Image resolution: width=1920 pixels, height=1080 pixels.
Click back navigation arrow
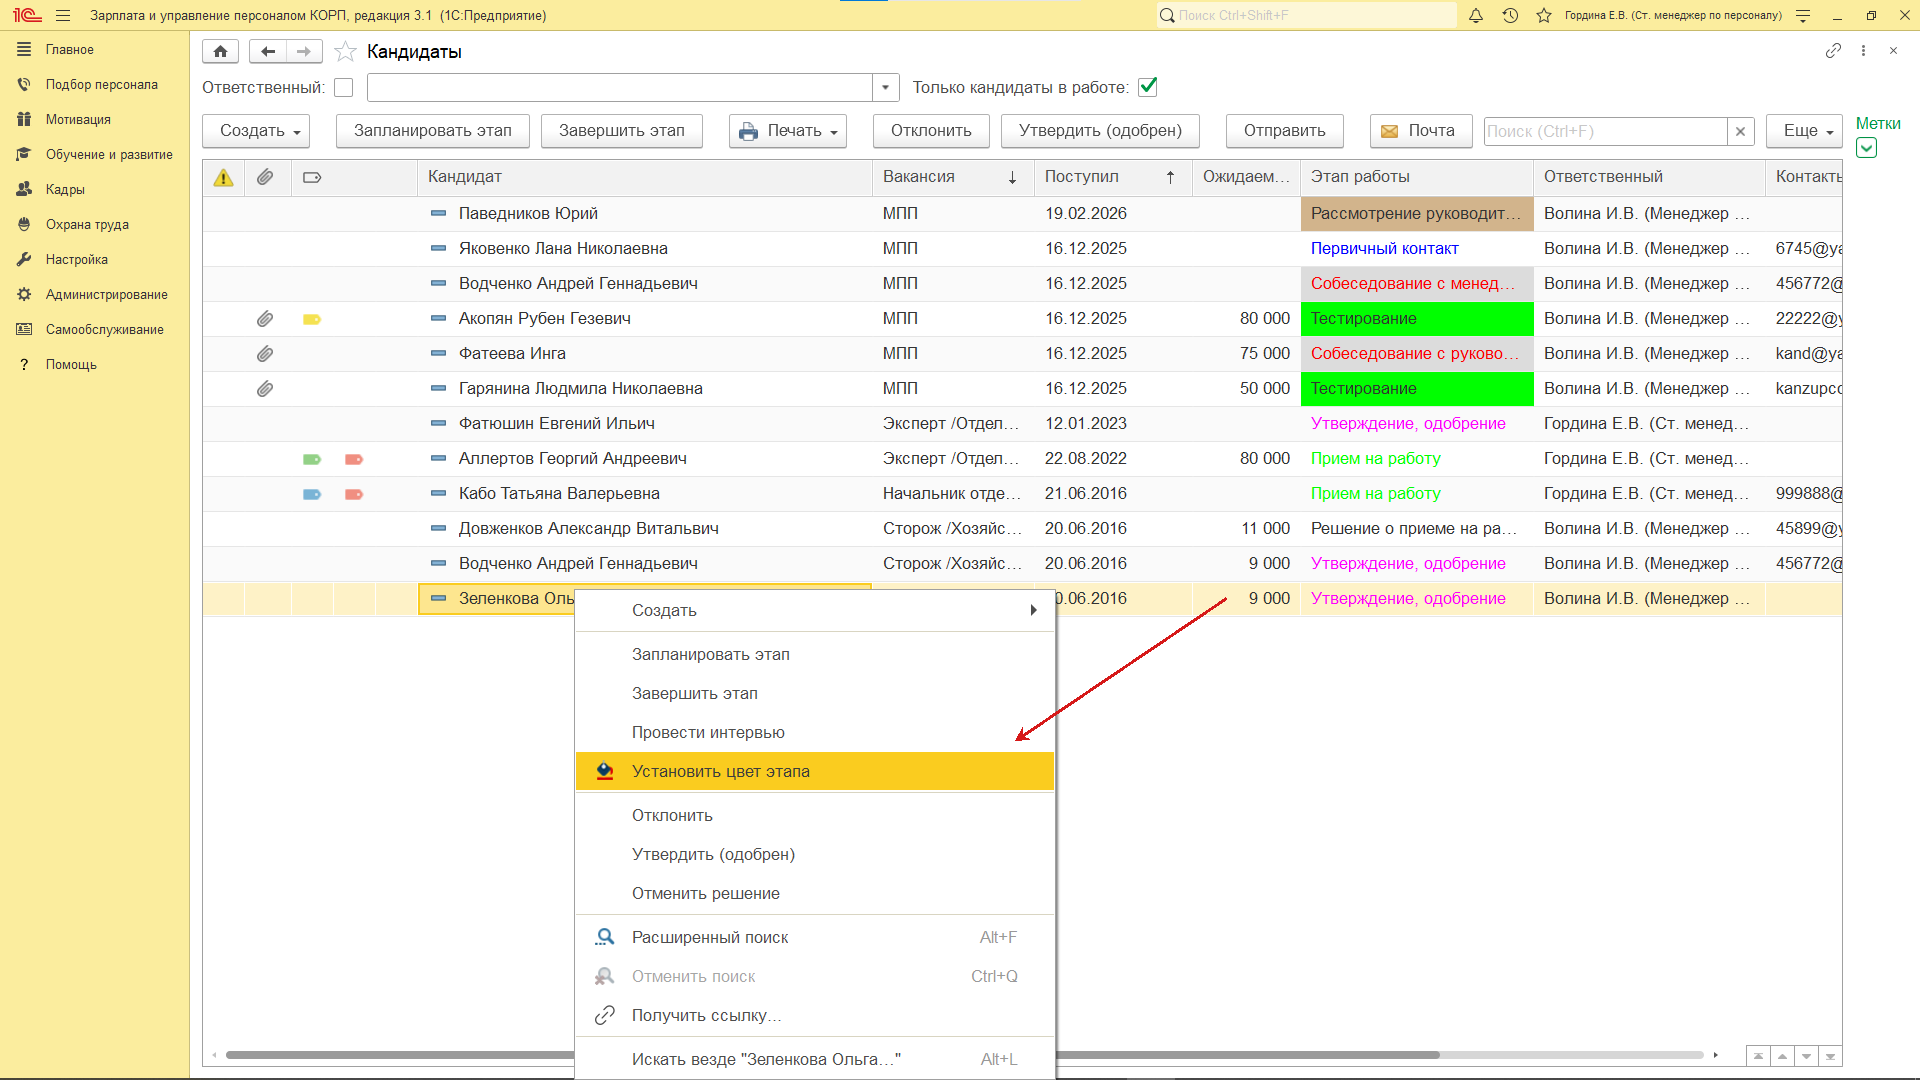[267, 51]
